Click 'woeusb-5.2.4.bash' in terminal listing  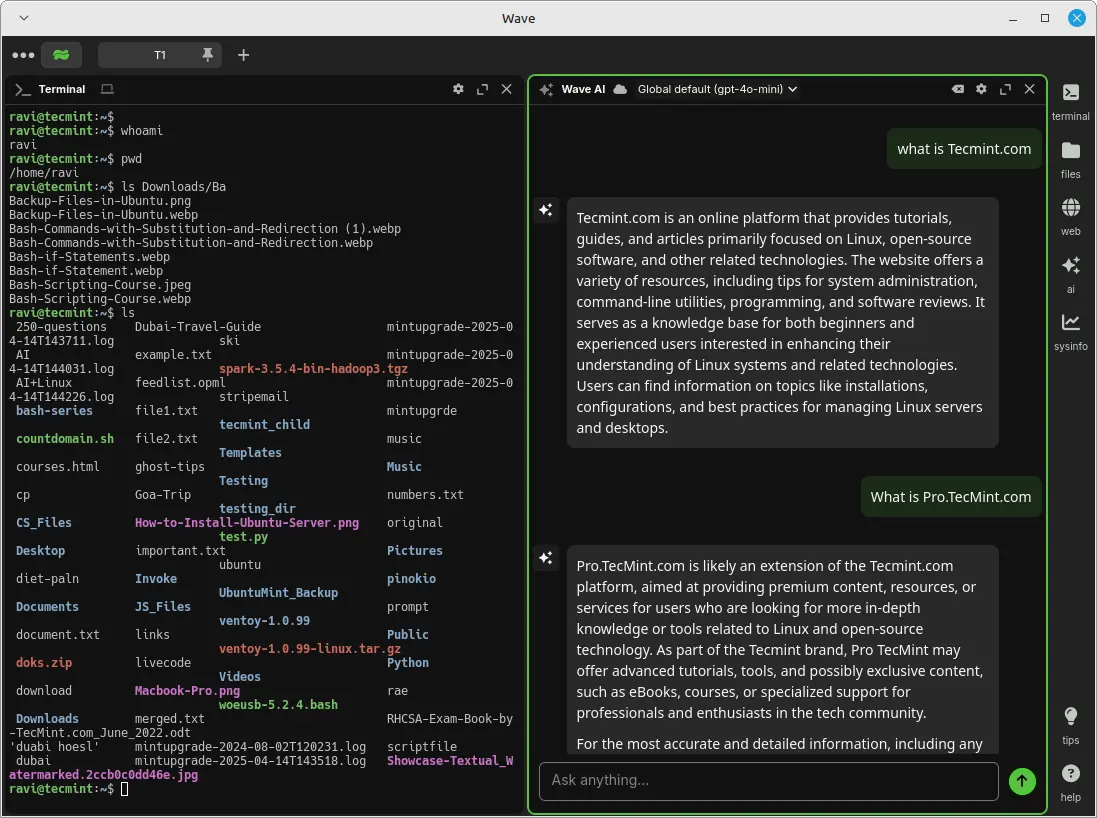click(278, 705)
